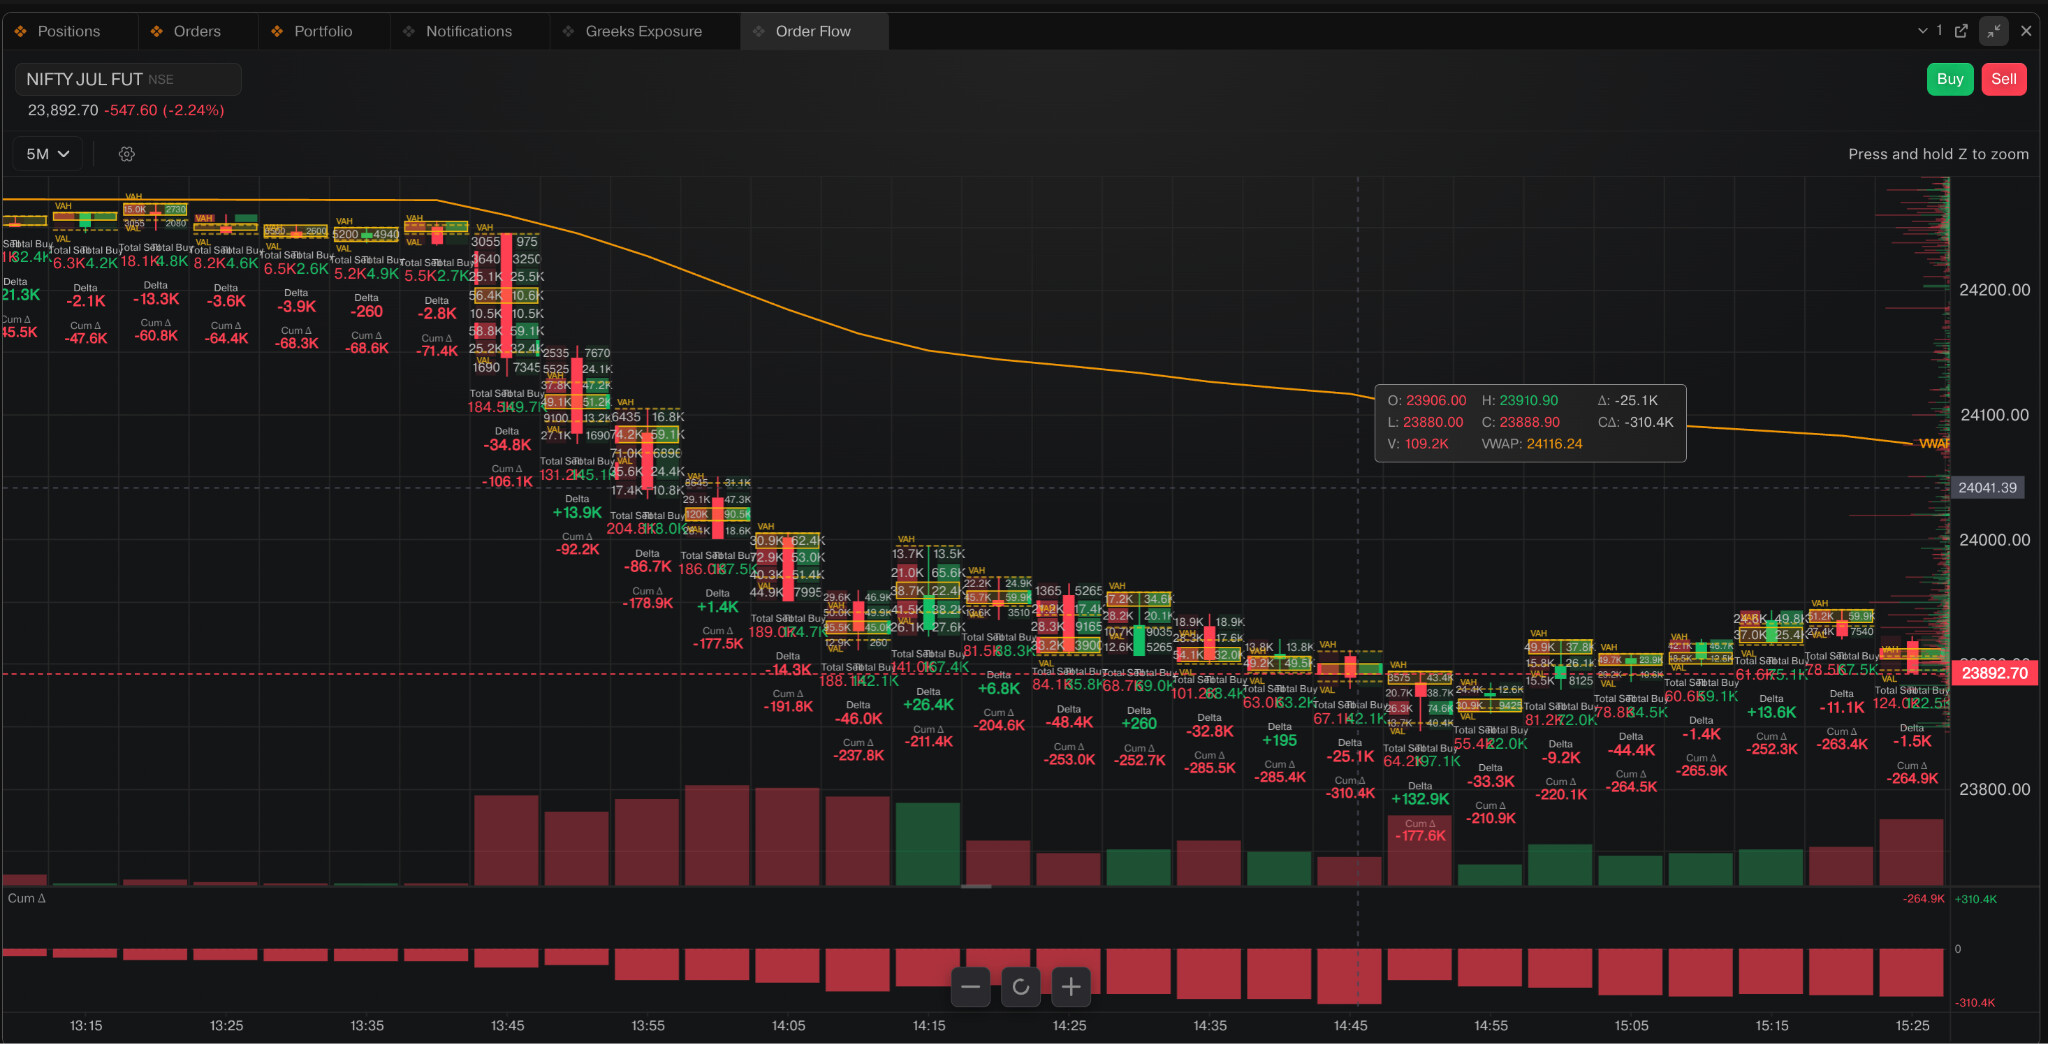Click the 23892.70 current price label

coord(1995,673)
